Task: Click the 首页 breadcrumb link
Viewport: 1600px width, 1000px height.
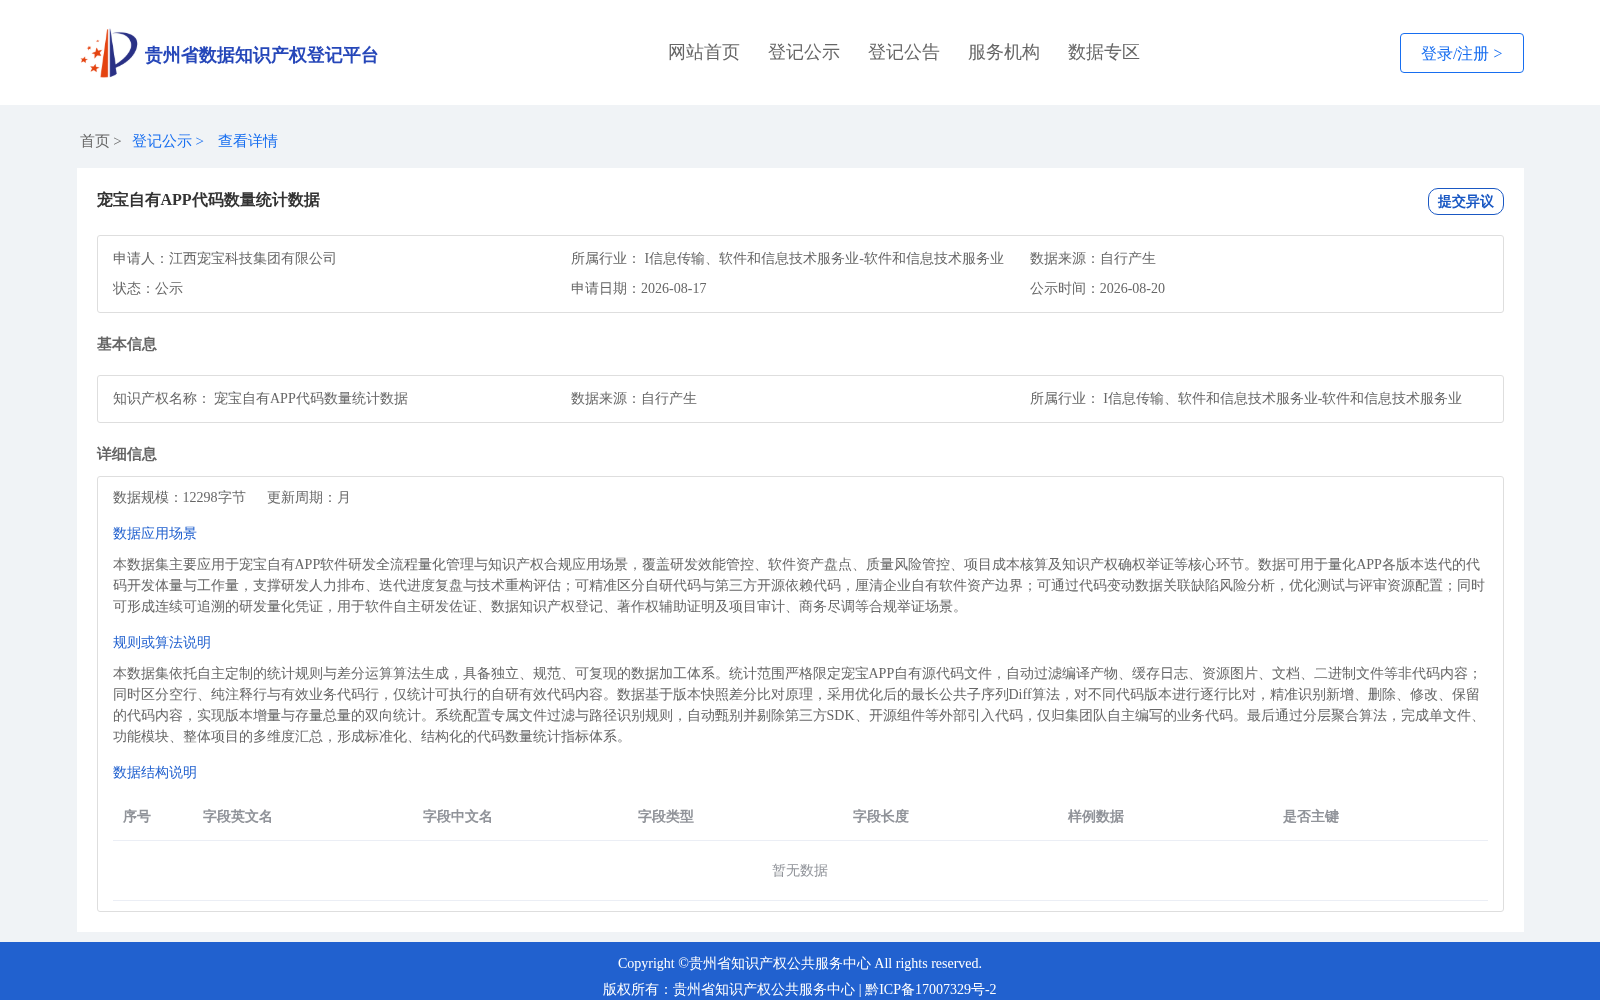Action: point(95,141)
